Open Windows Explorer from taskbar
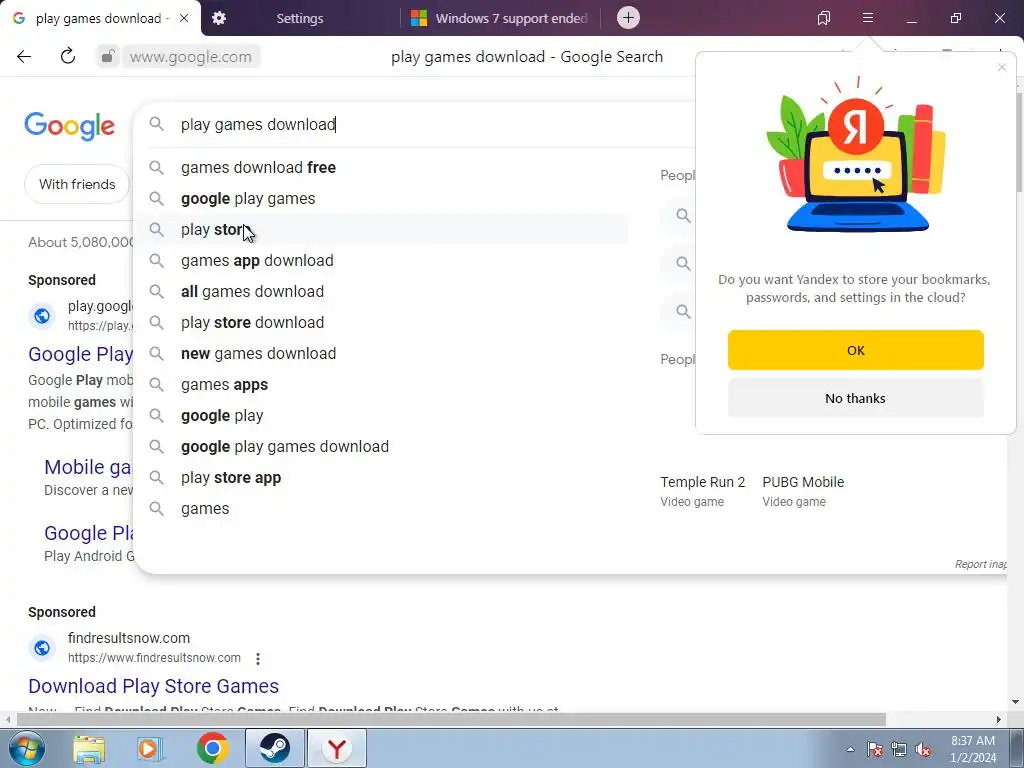Image resolution: width=1024 pixels, height=768 pixels. coord(89,749)
